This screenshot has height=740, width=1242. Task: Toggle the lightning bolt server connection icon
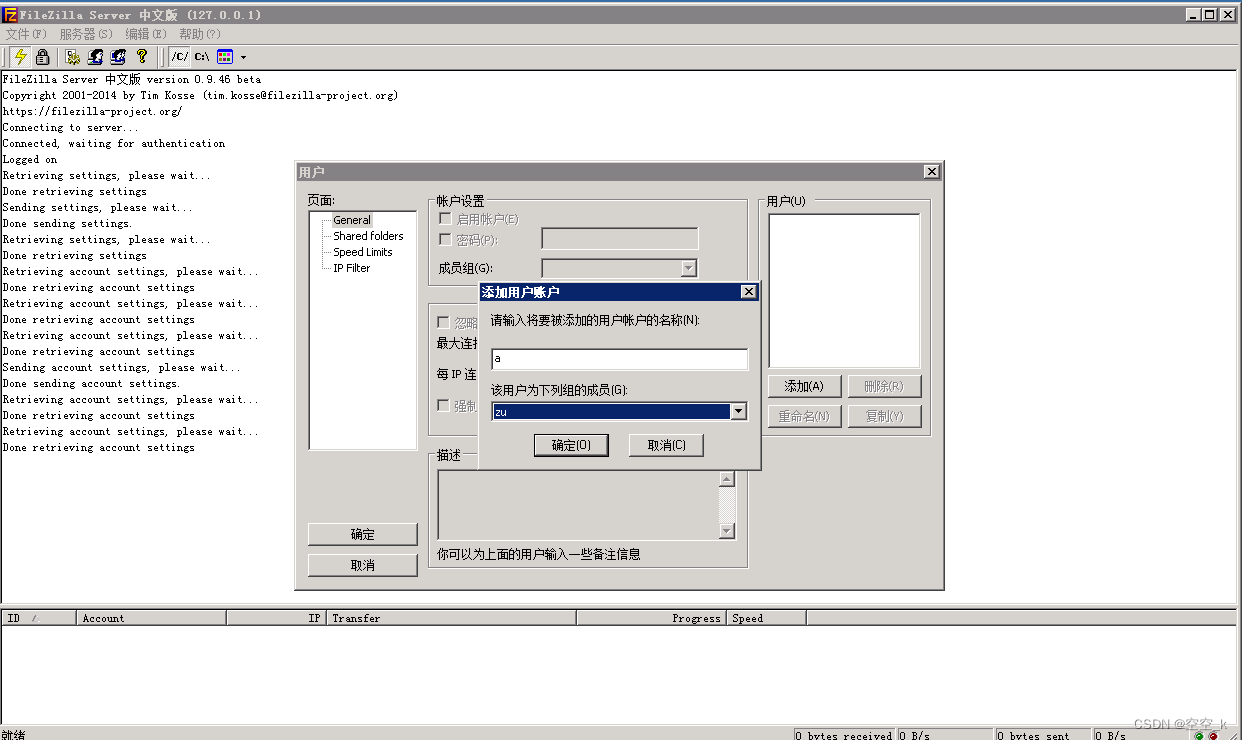pyautogui.click(x=20, y=57)
